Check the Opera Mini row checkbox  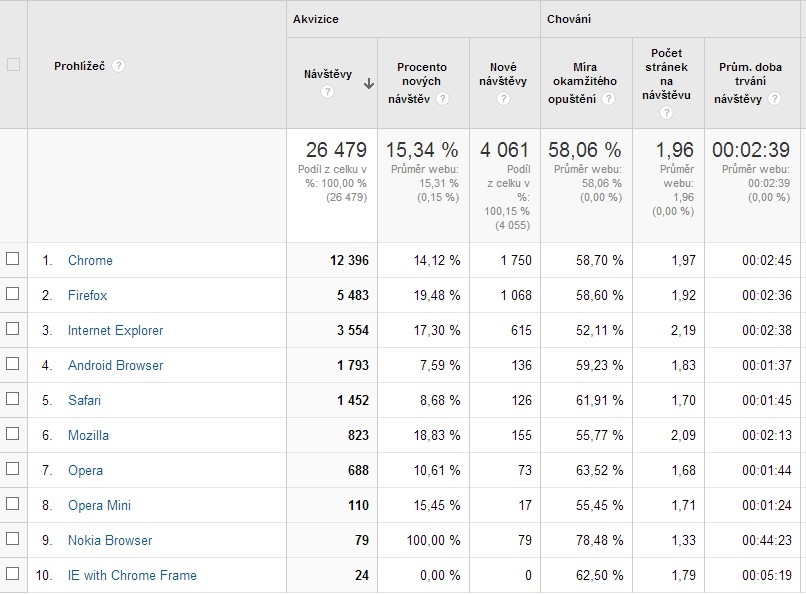tap(12, 504)
